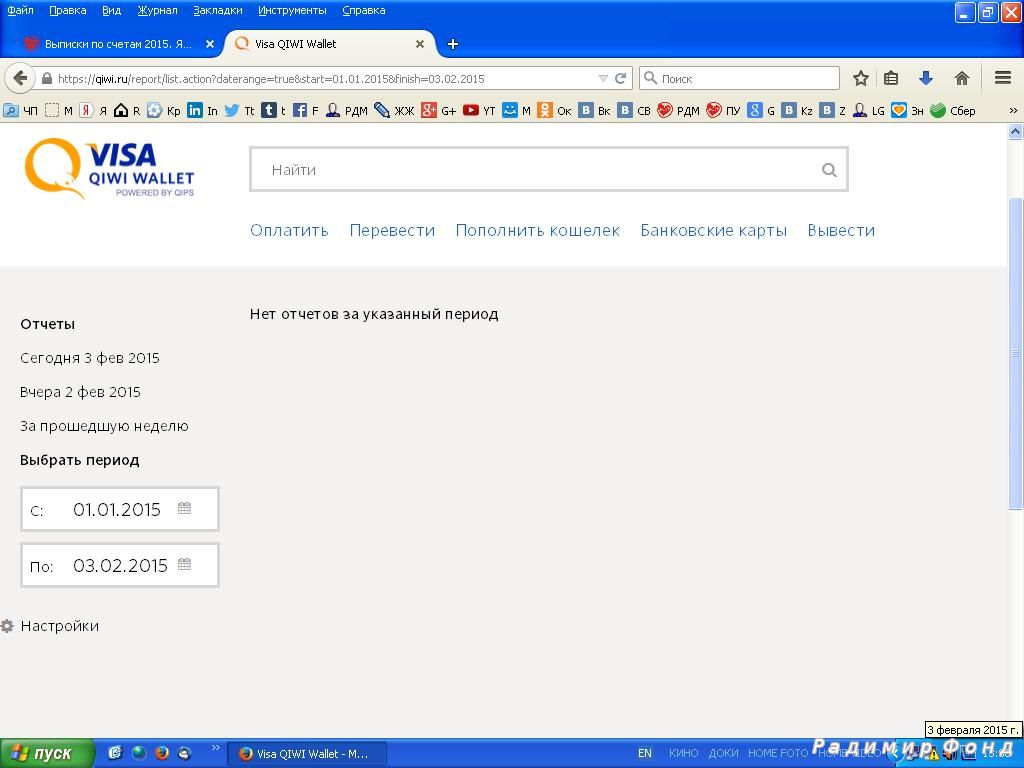
Task: Open the ВКонтакте 'Вк' bookmark
Action: point(595,110)
